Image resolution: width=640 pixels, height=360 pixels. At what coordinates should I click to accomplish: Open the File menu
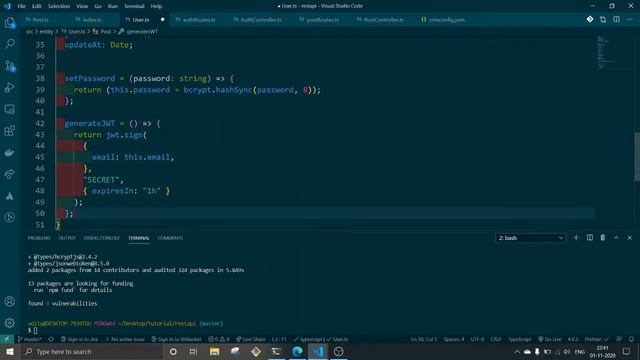point(21,6)
